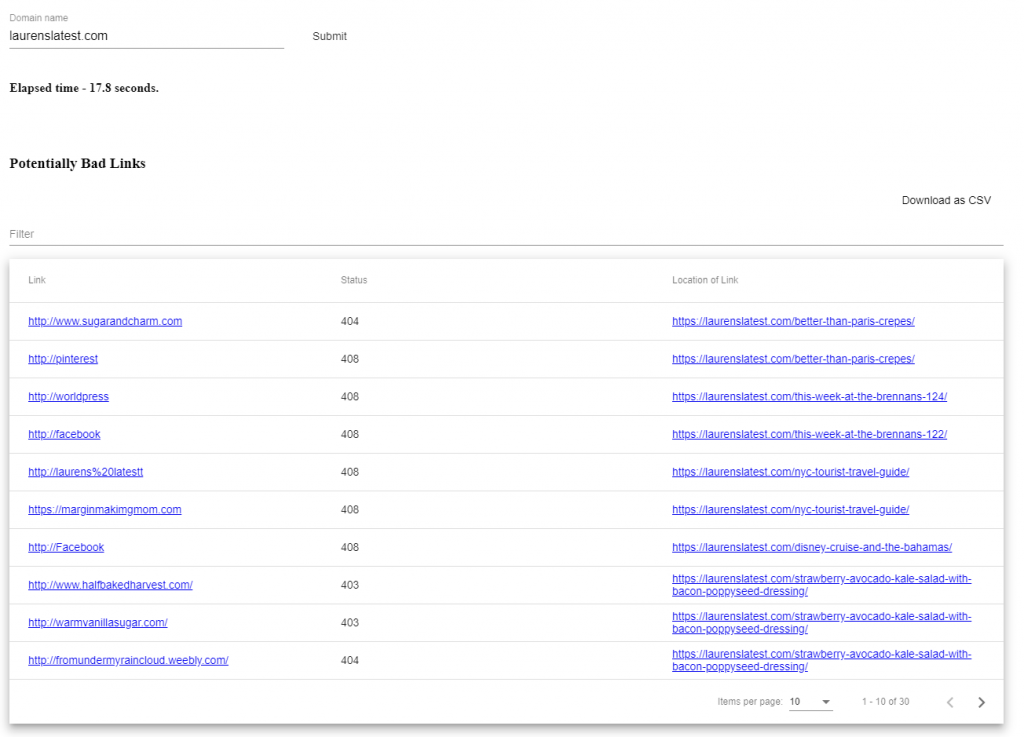Select status 403 in halfbakedharvest row

coord(349,585)
